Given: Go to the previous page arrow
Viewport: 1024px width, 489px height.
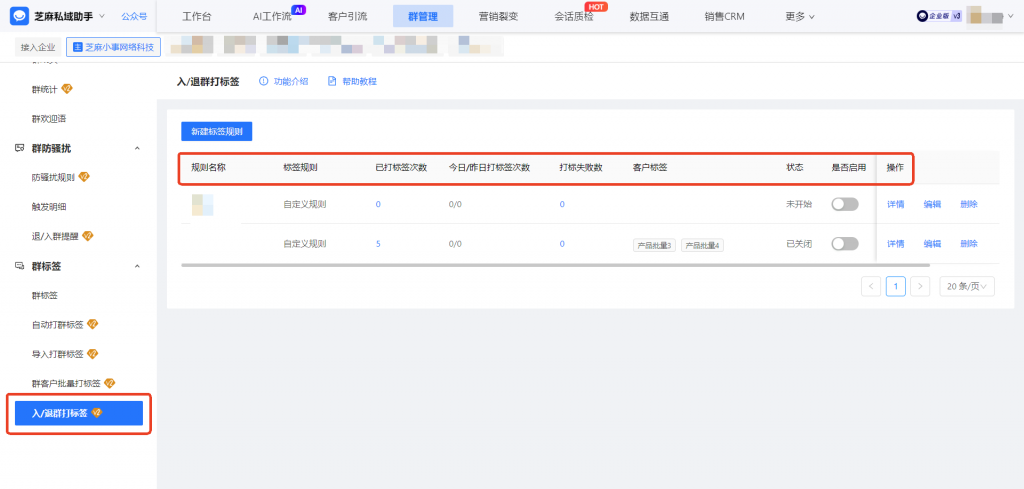Looking at the screenshot, I should point(871,286).
